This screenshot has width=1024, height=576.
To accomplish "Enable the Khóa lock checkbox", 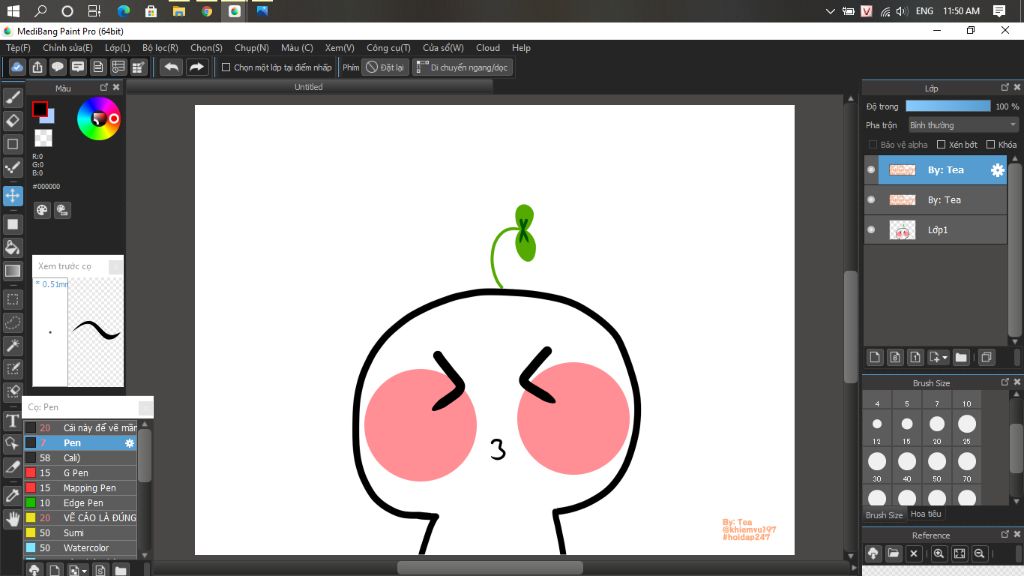I will point(991,144).
